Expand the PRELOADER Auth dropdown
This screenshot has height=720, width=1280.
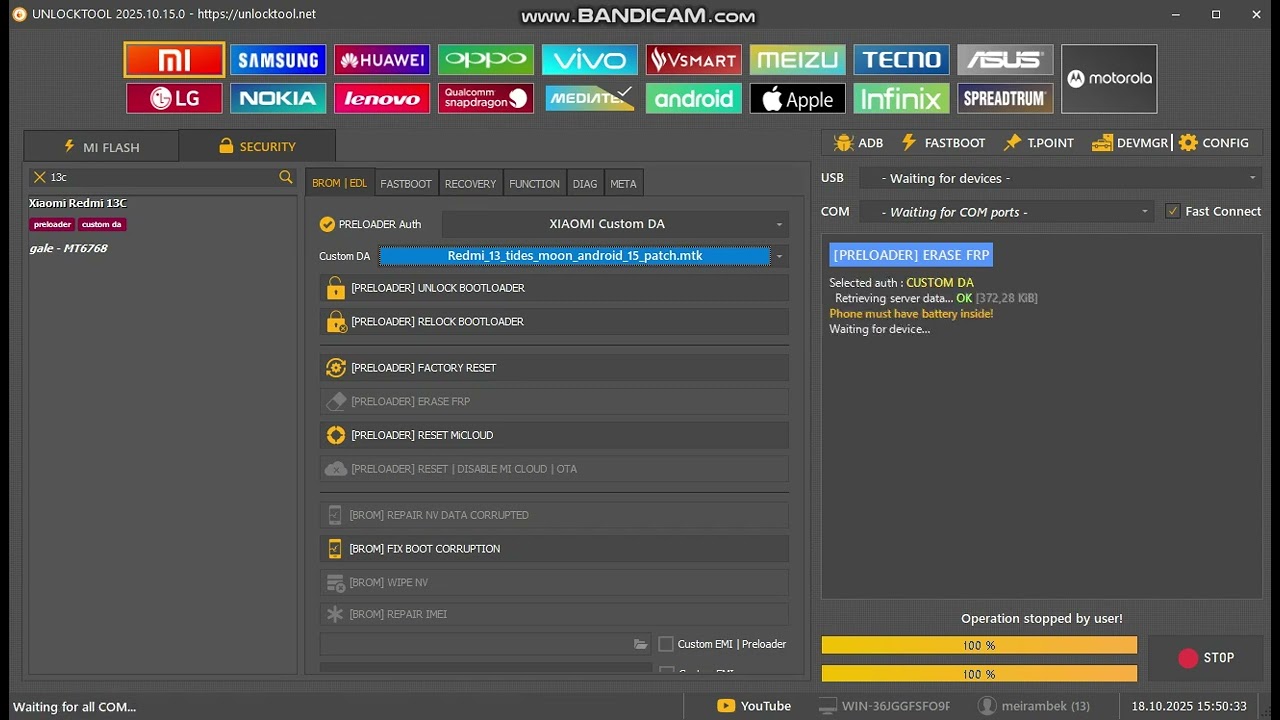coord(615,224)
